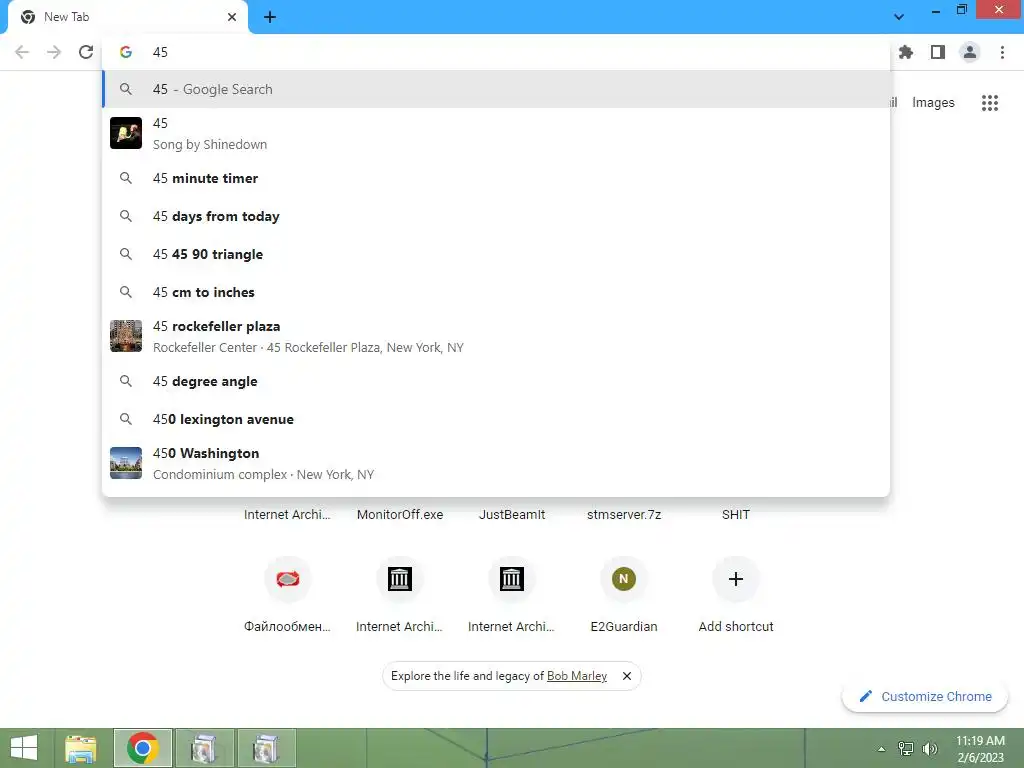Open the Internet Archive shortcut beside Файлообмен
The image size is (1024, 768).
pyautogui.click(x=400, y=579)
